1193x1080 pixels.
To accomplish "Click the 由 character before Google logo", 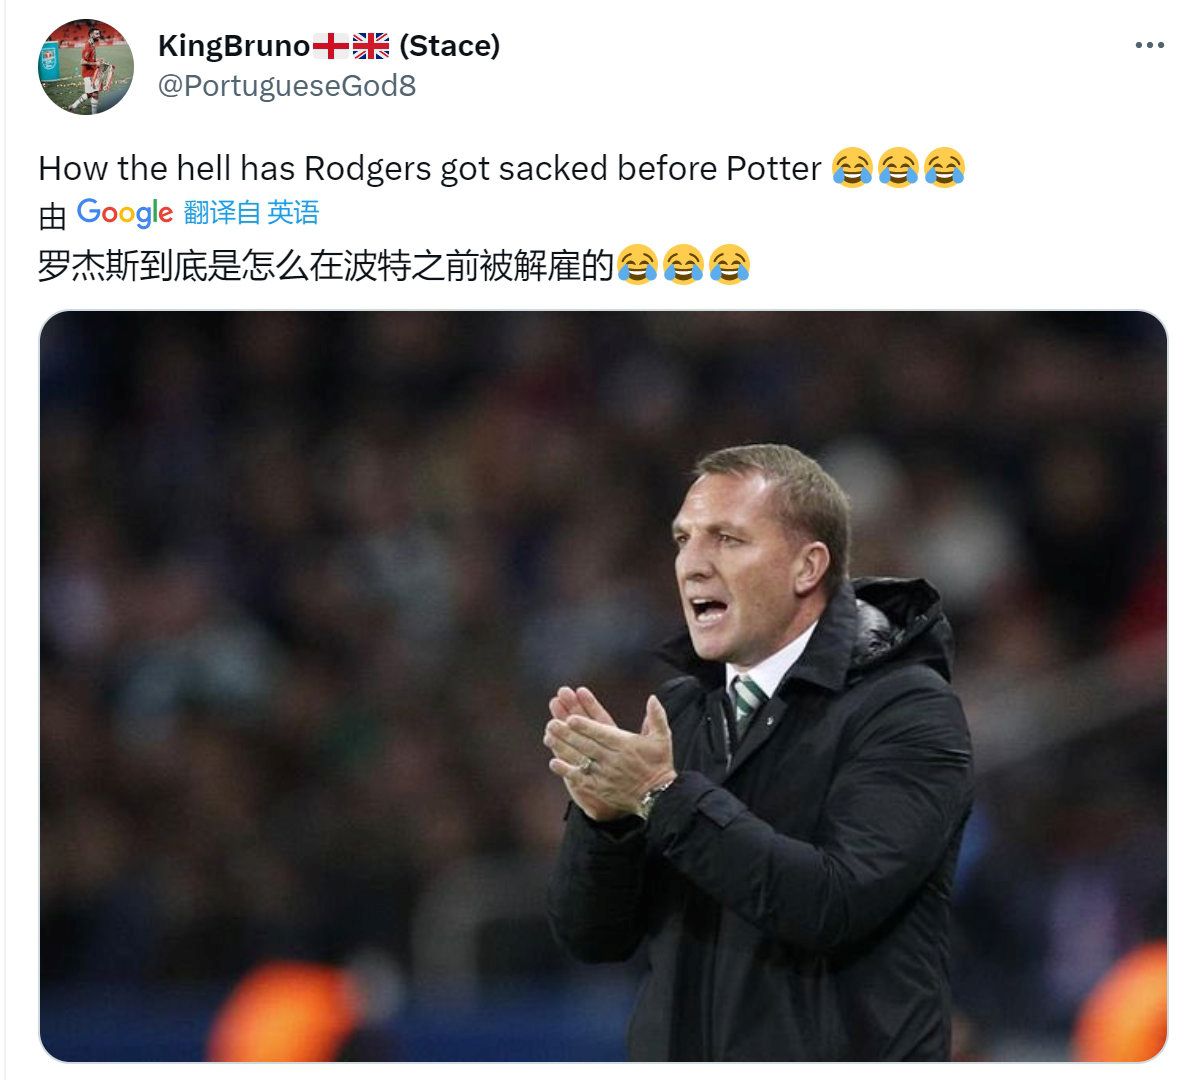I will 52,215.
